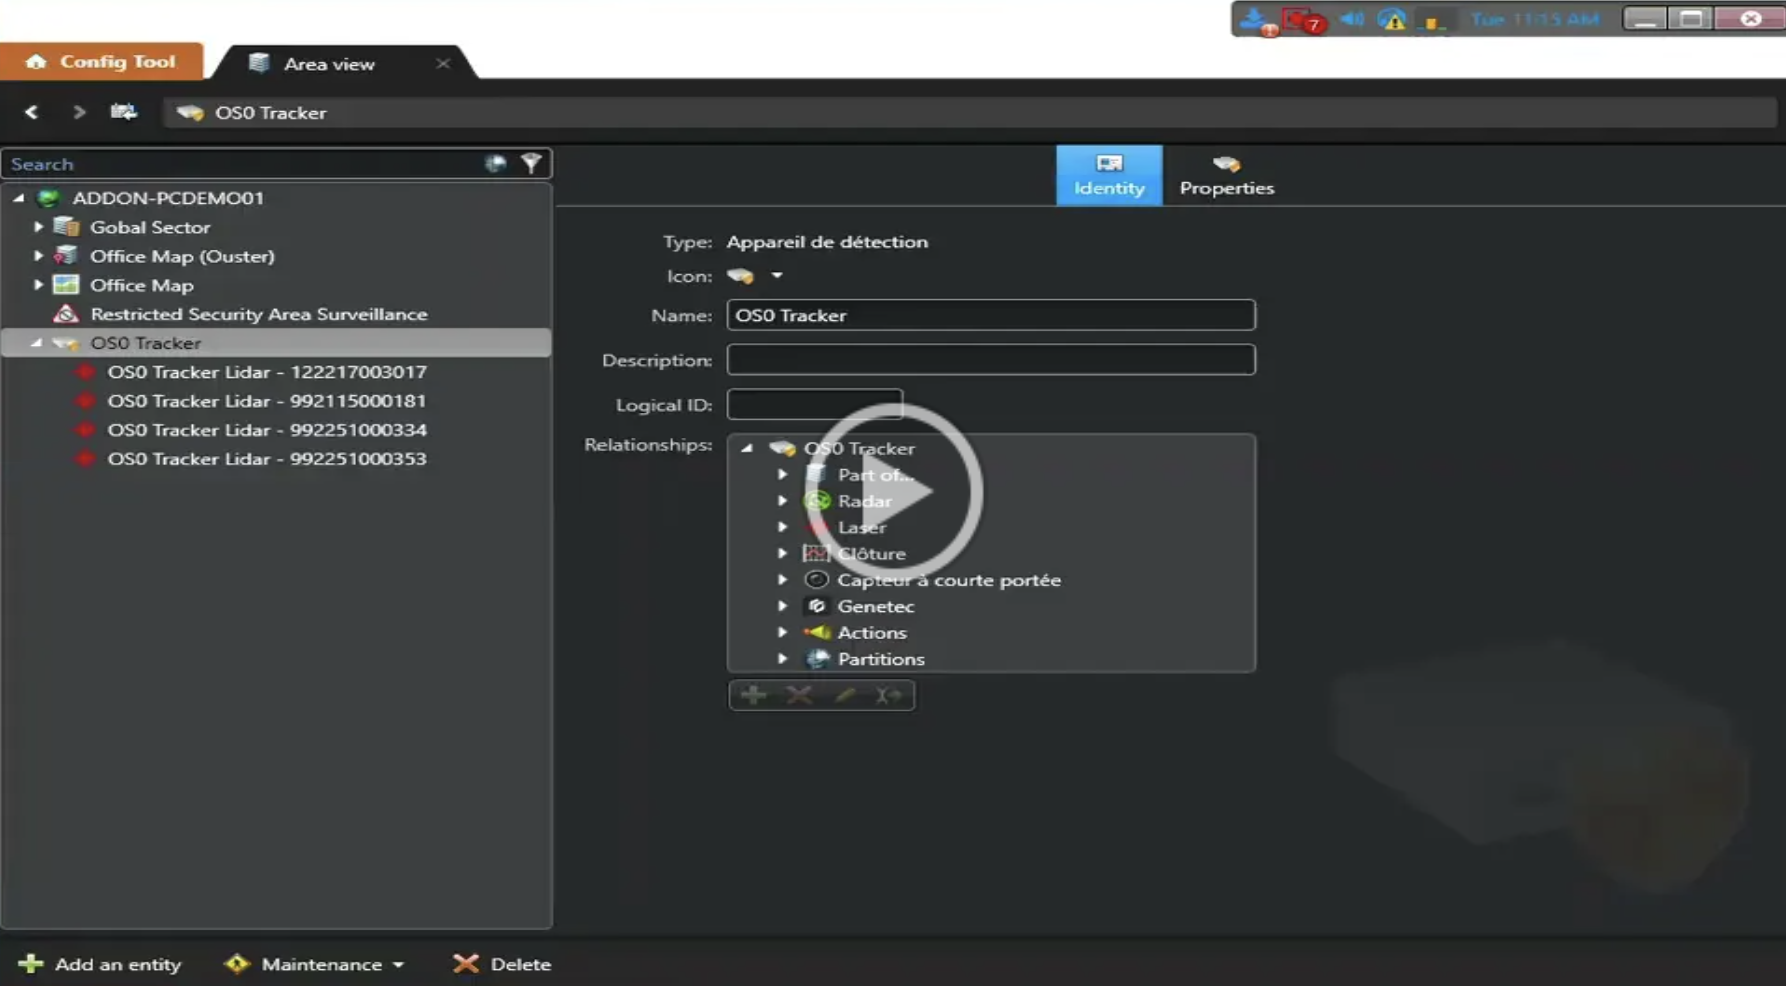Screen dimensions: 1786x986
Task: Click the edit relationship pencil icon
Action: 845,695
